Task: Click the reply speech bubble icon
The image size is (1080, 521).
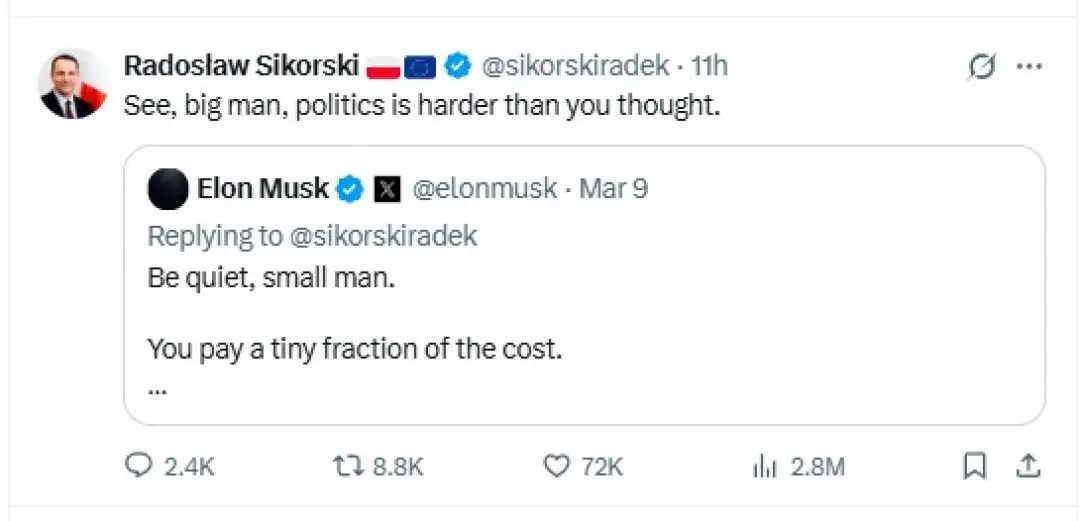Action: coord(138,465)
